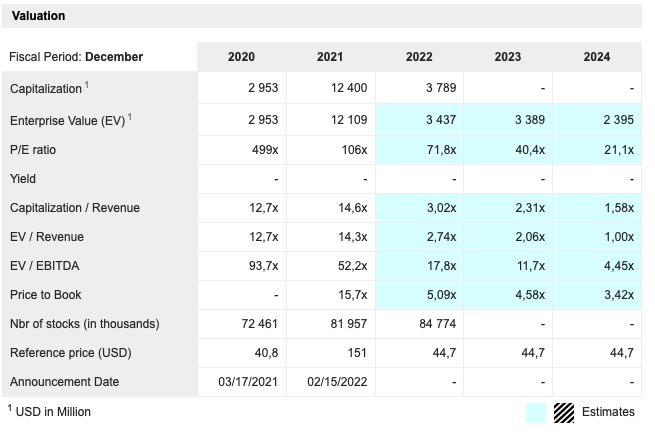Click the 499x P/E ratio value
655x447 pixels.
(263, 150)
